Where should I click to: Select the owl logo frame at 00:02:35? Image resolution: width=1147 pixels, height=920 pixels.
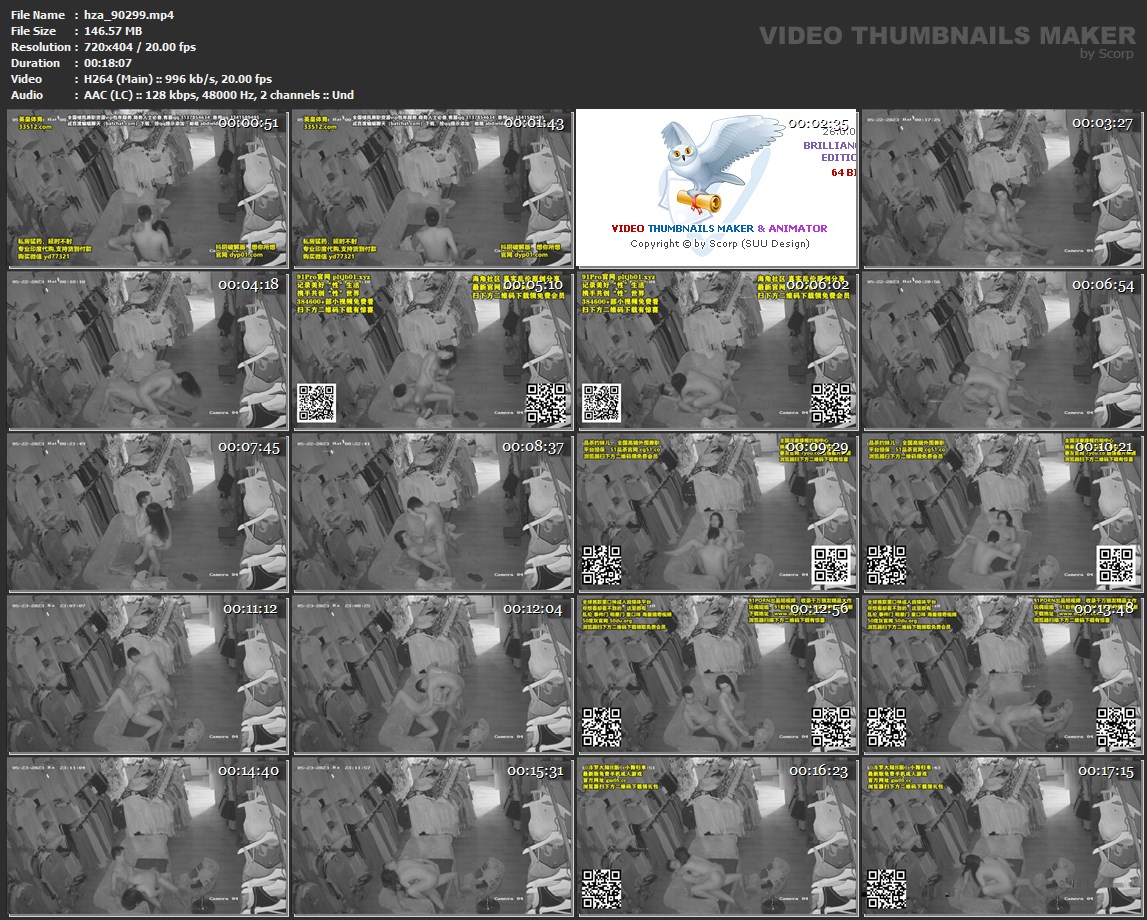716,189
